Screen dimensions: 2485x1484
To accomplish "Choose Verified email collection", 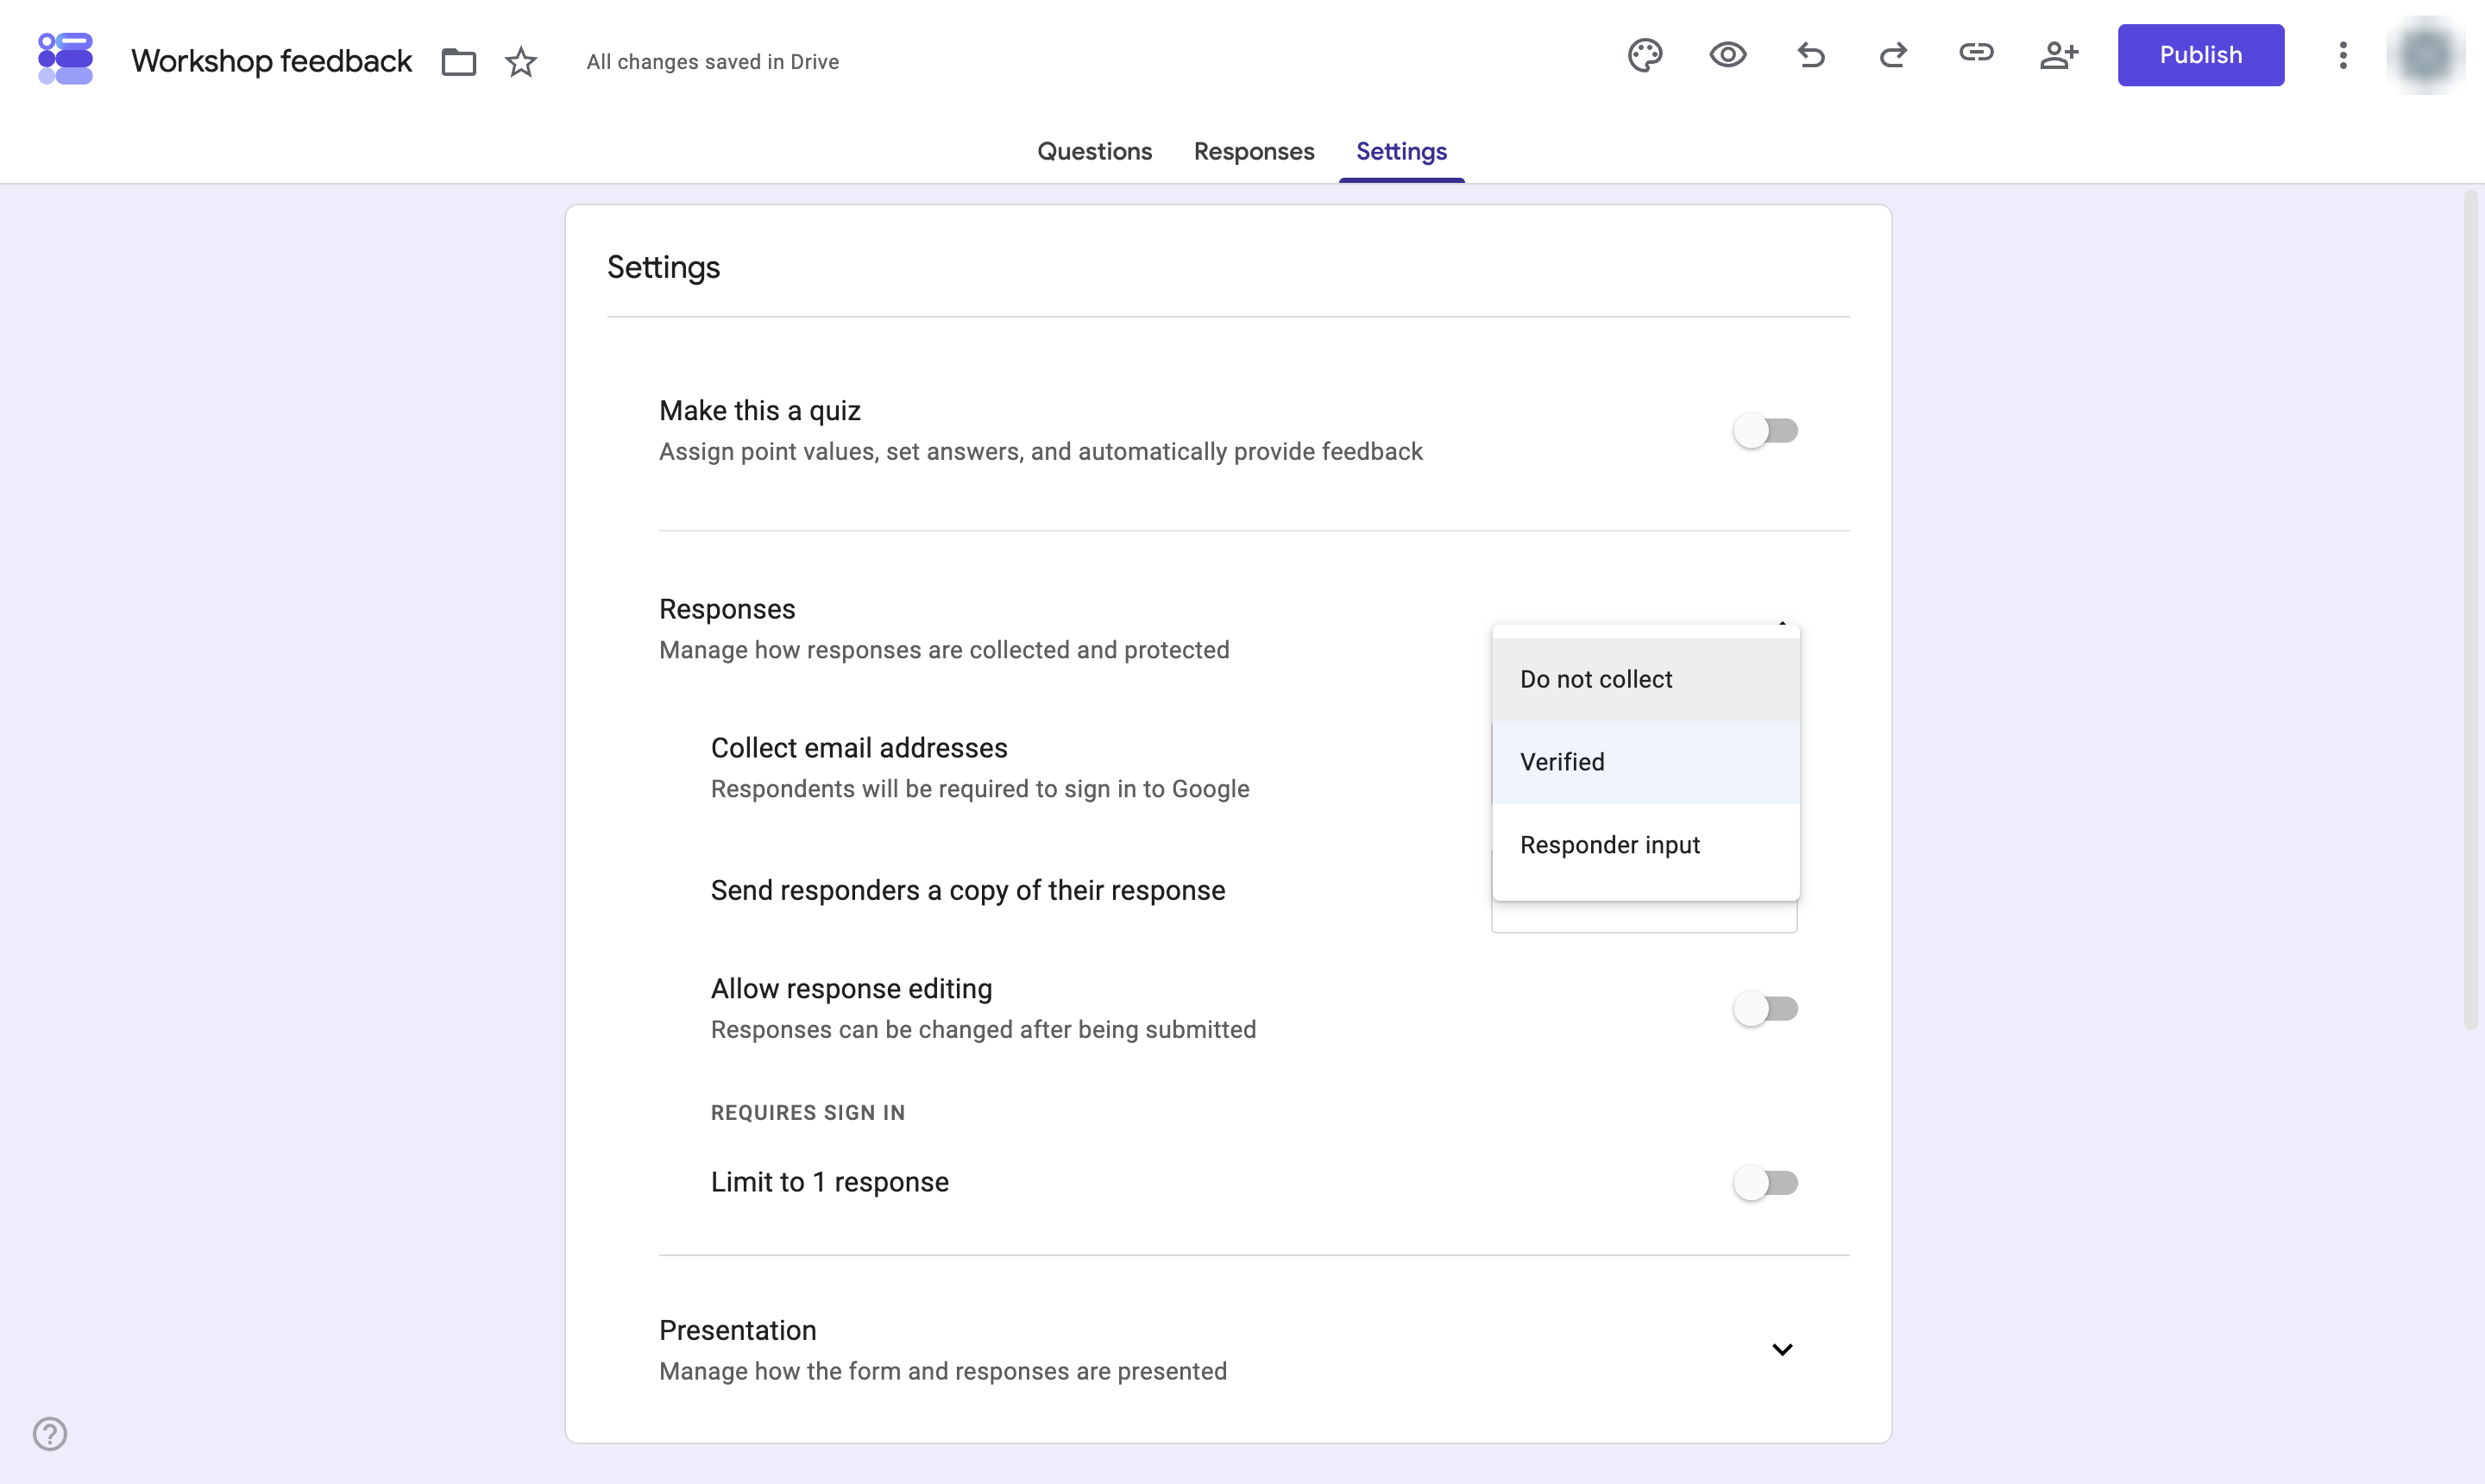I will [1646, 762].
